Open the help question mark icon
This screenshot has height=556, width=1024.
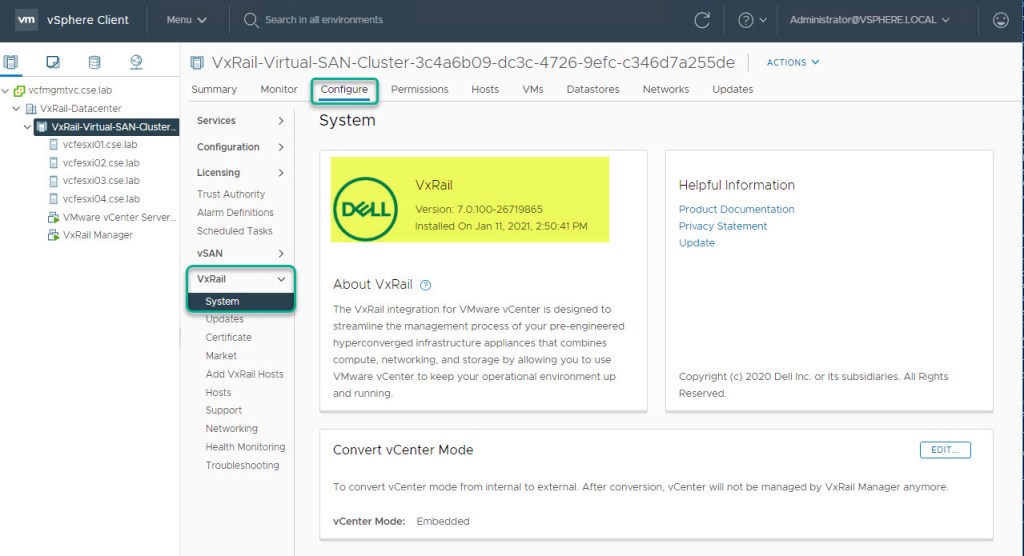(745, 20)
